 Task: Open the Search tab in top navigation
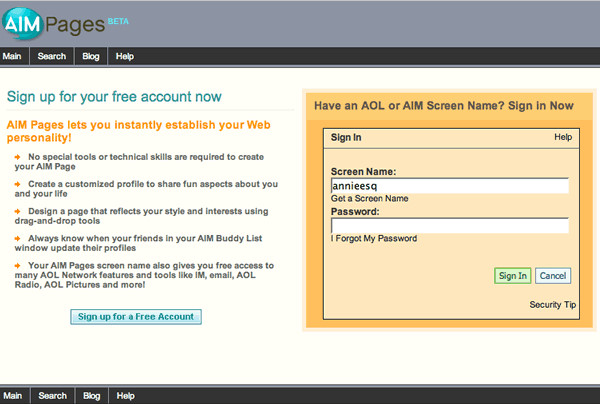(52, 56)
